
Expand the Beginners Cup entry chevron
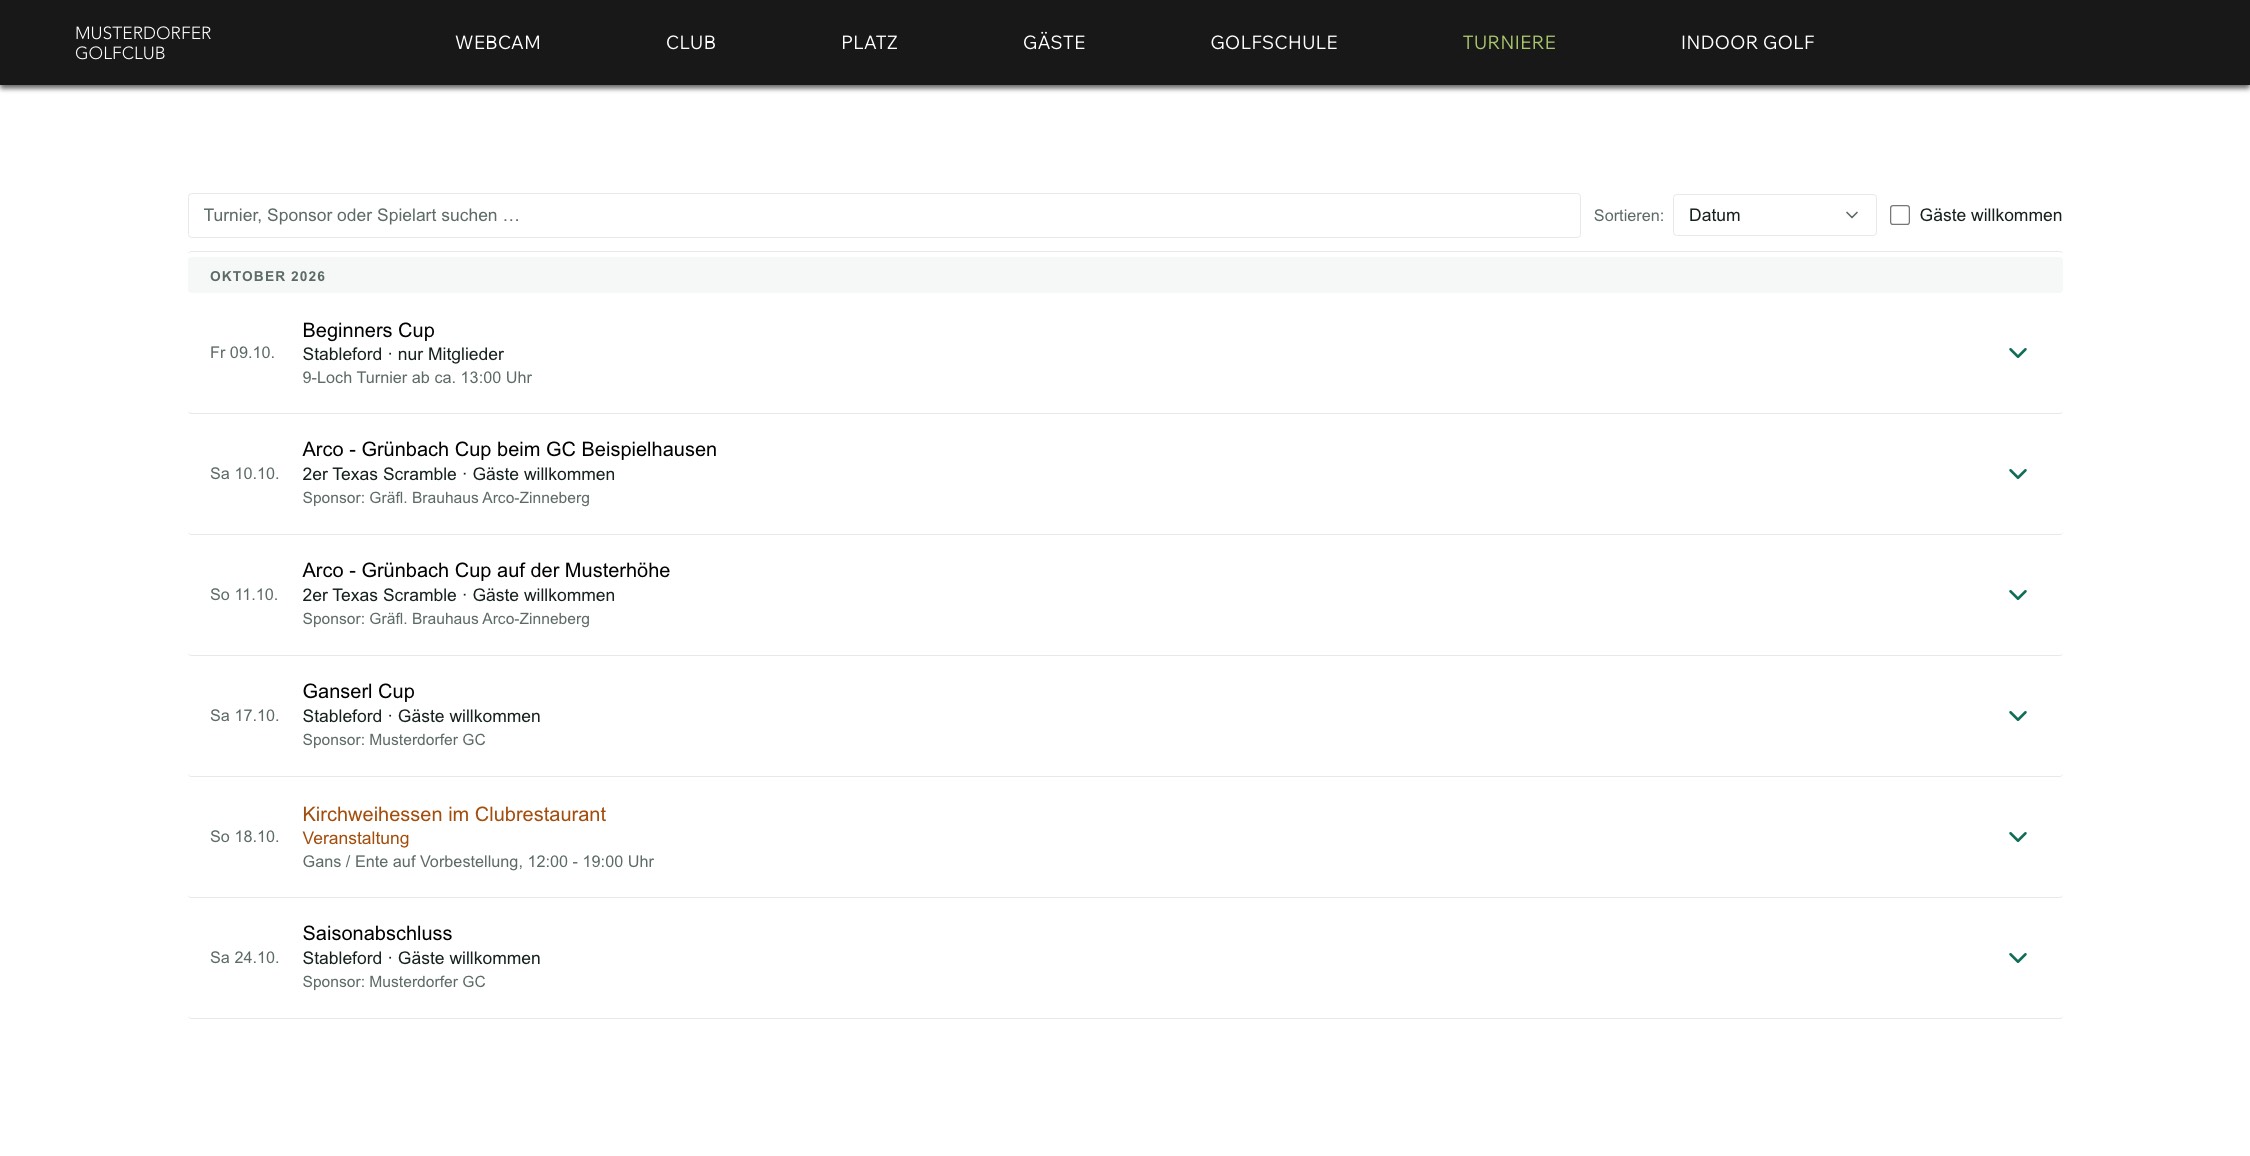pos(2017,353)
